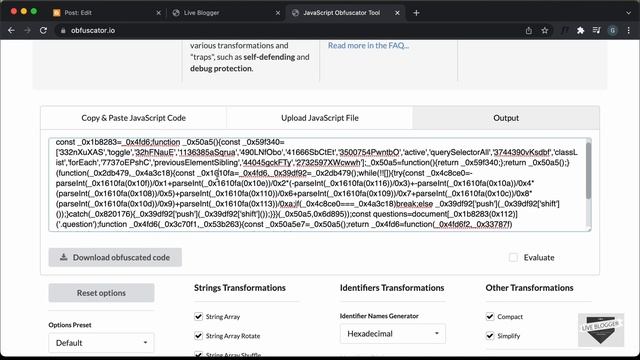
Task: Enable the Evaluate checkbox
Action: tap(513, 258)
